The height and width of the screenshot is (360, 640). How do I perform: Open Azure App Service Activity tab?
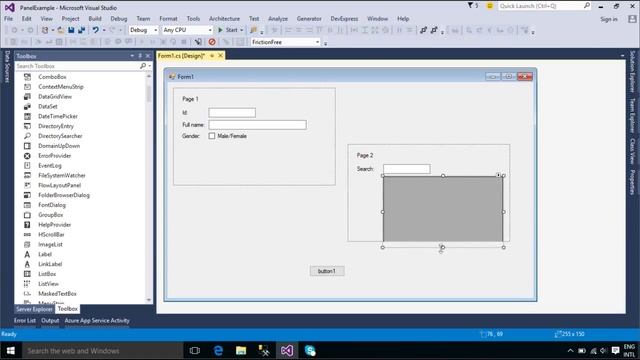click(97, 321)
